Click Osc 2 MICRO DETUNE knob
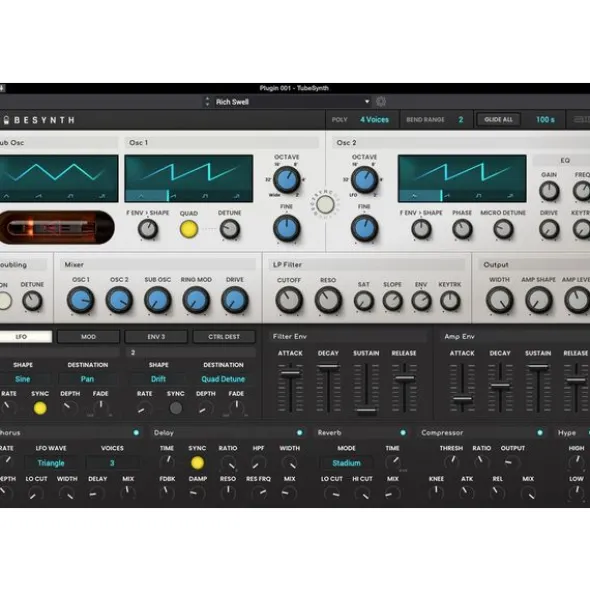 [503, 229]
